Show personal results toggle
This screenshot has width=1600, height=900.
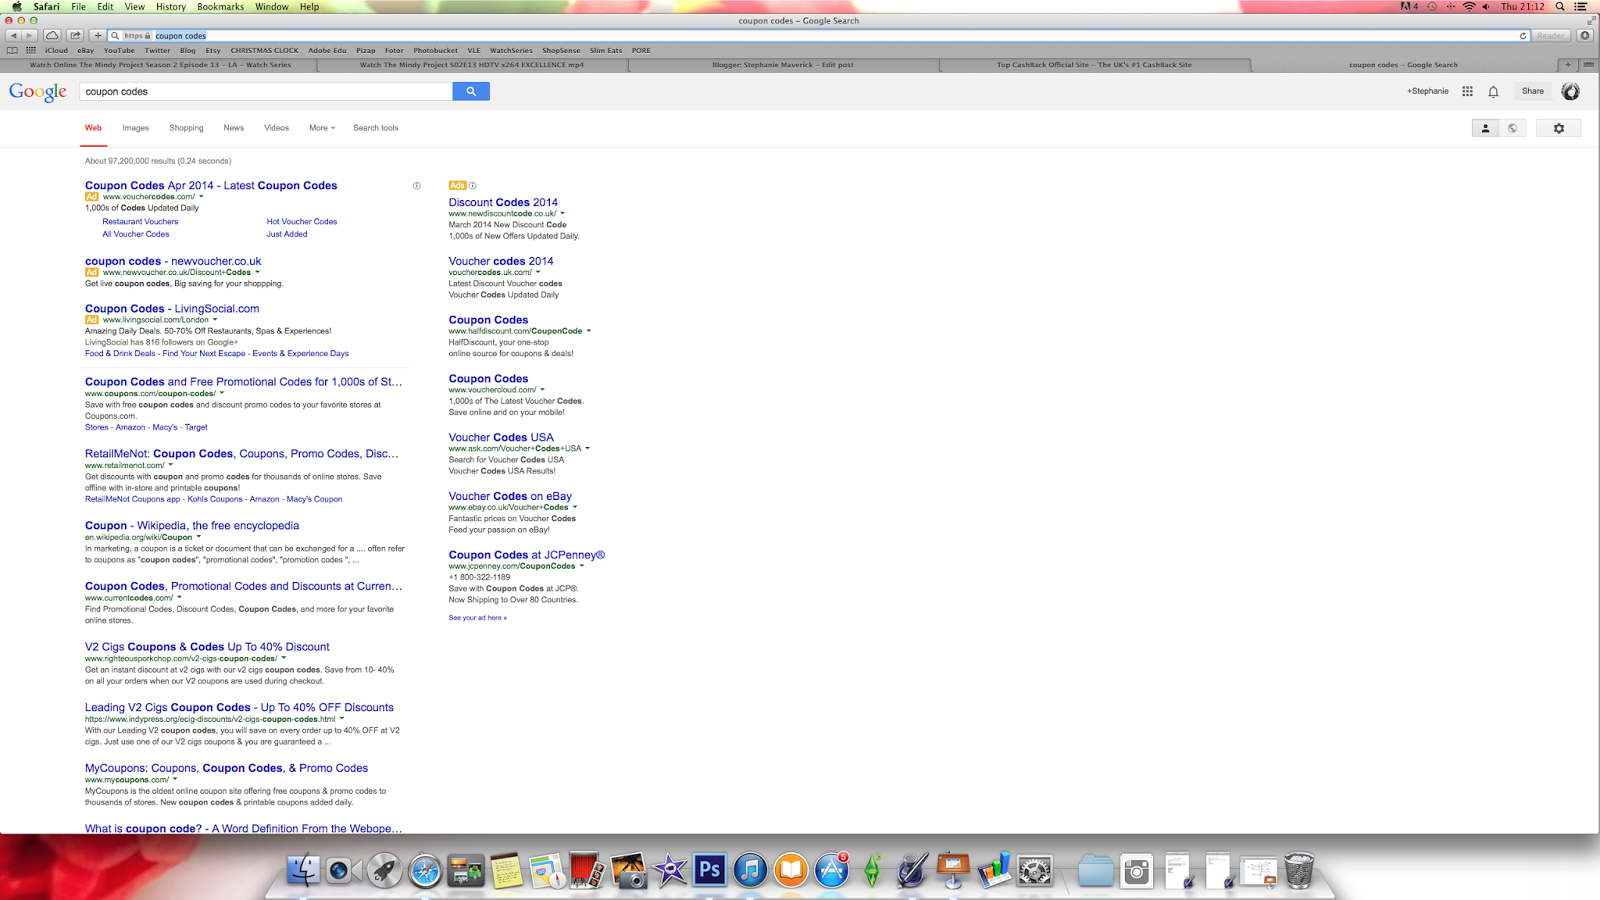tap(1485, 128)
